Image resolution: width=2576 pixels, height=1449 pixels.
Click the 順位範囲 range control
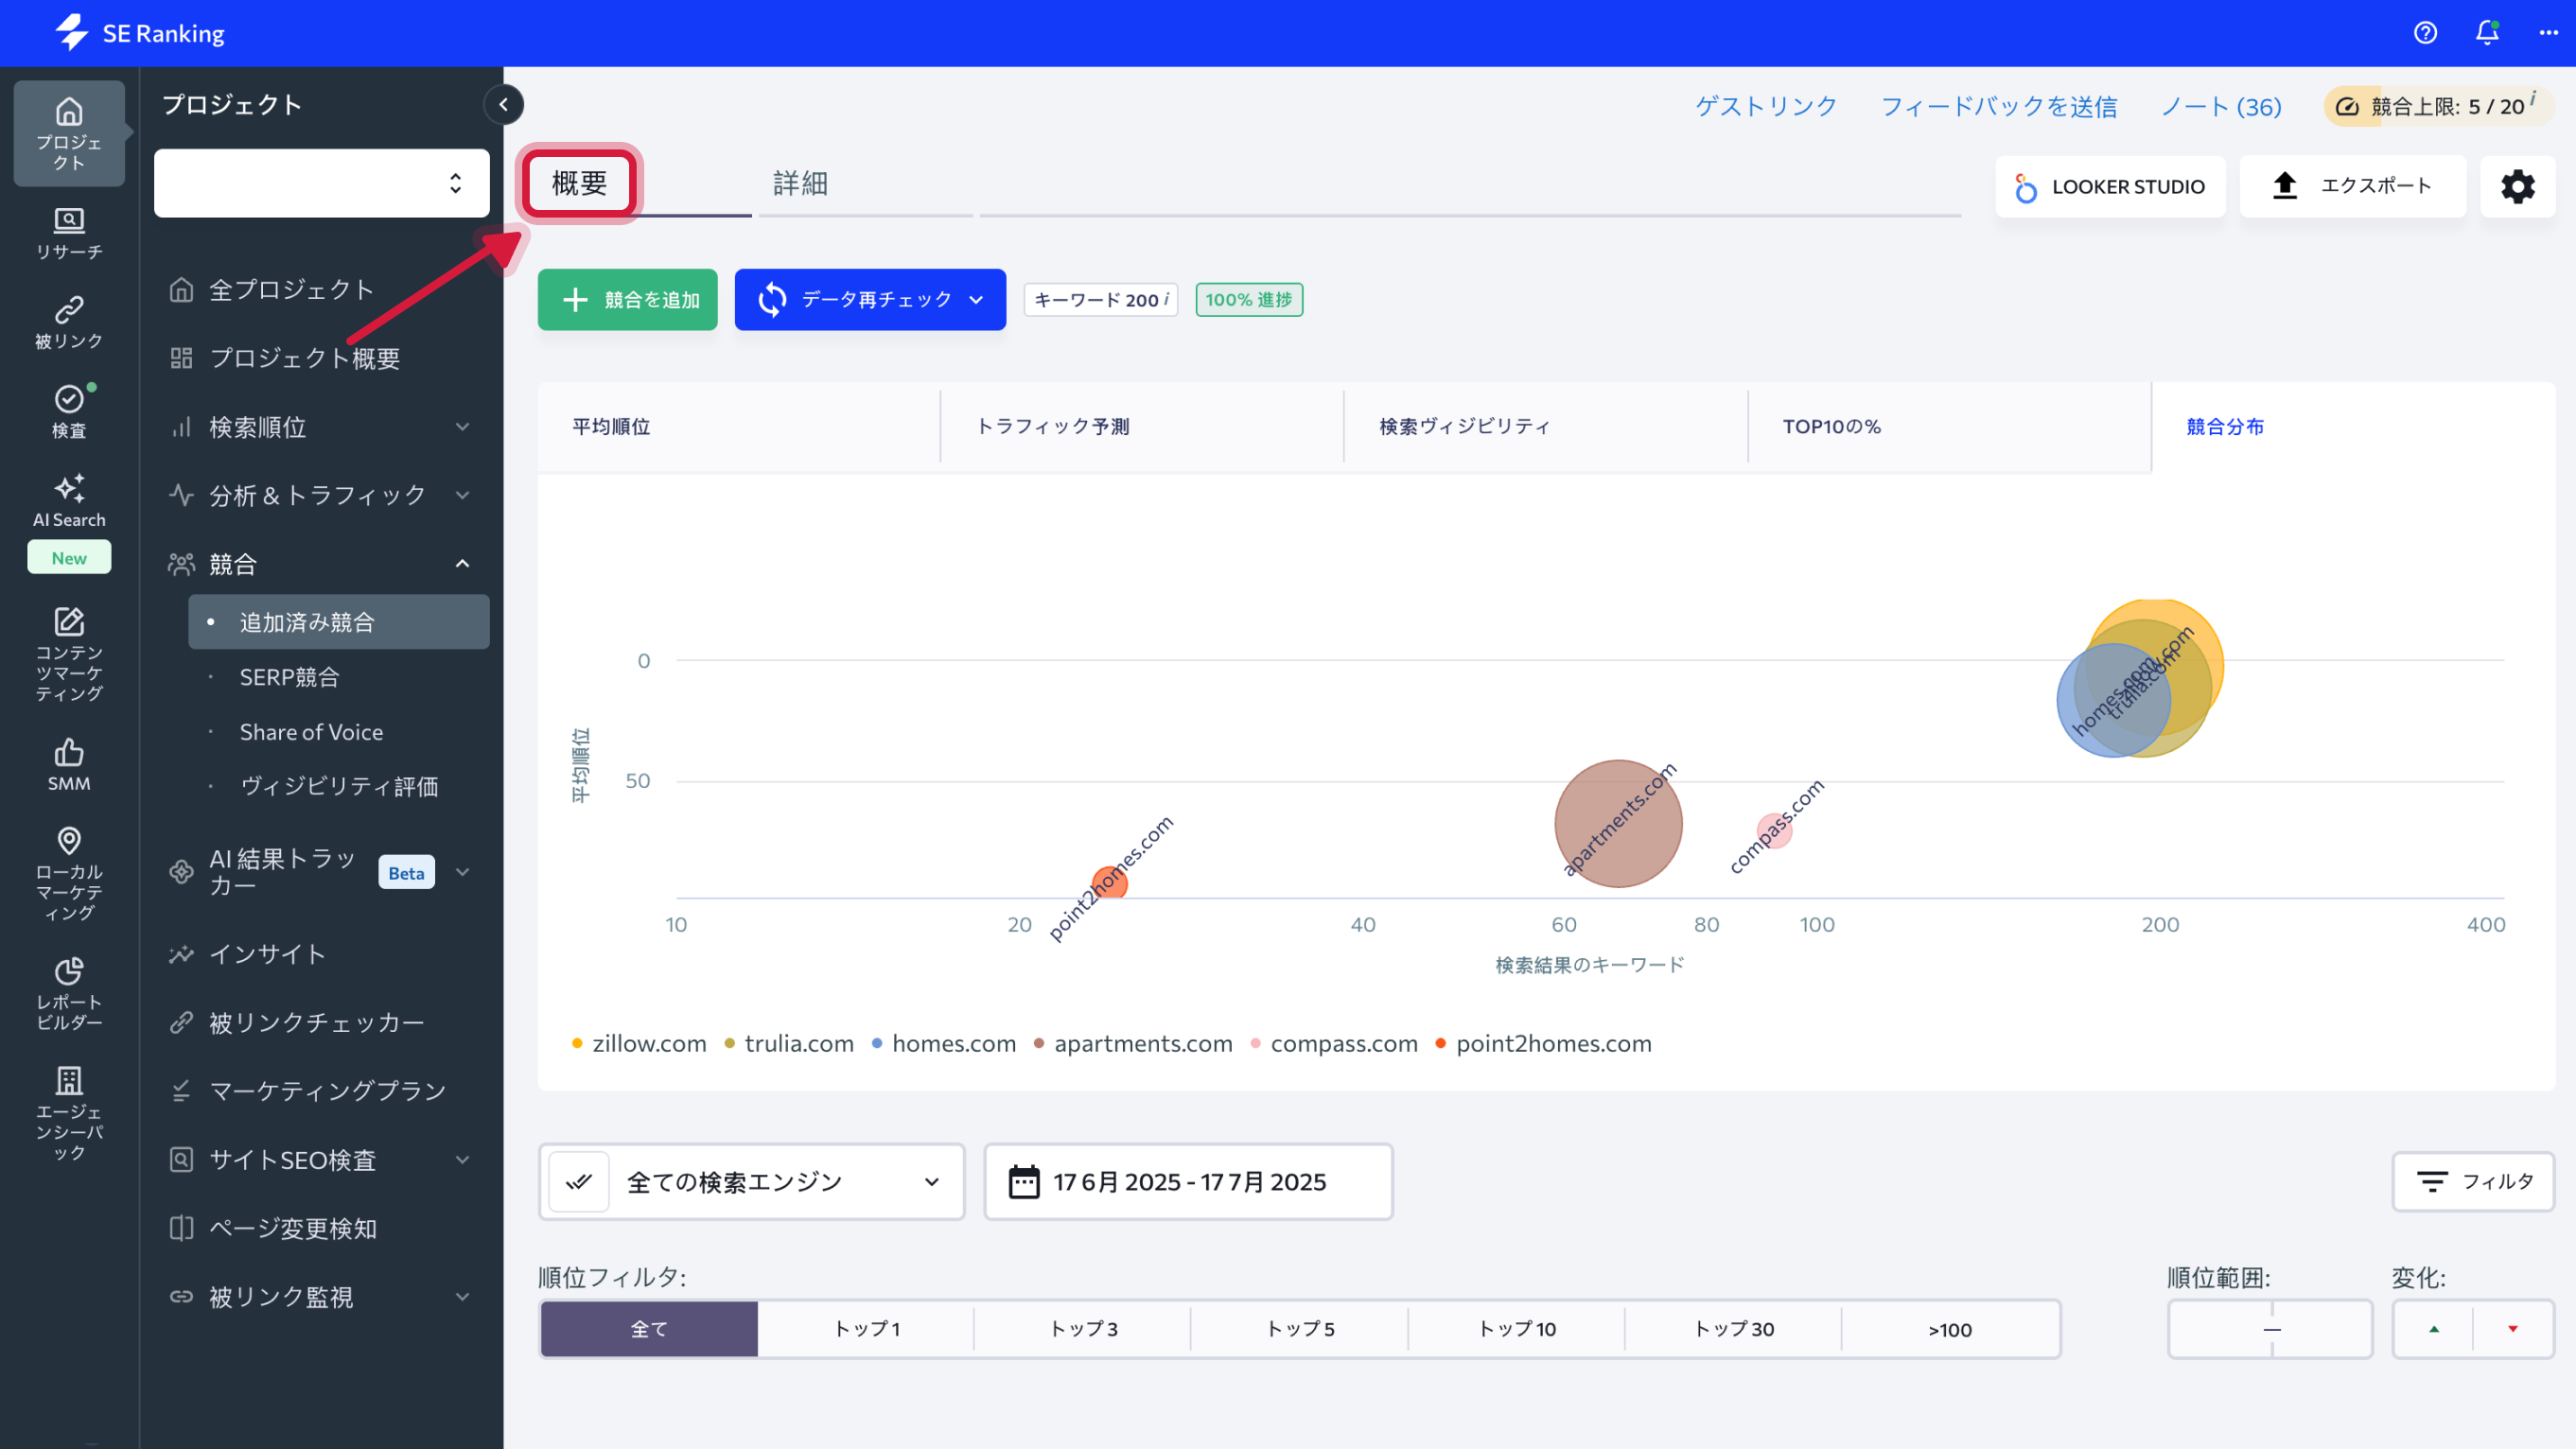click(x=2270, y=1329)
